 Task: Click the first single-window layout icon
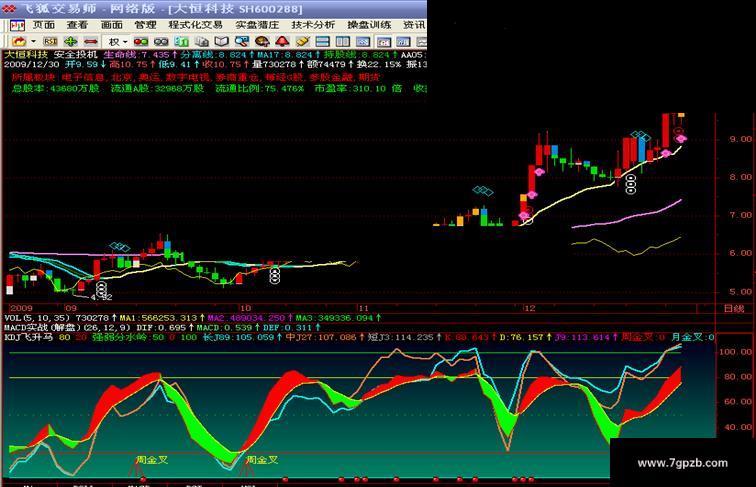(363, 42)
